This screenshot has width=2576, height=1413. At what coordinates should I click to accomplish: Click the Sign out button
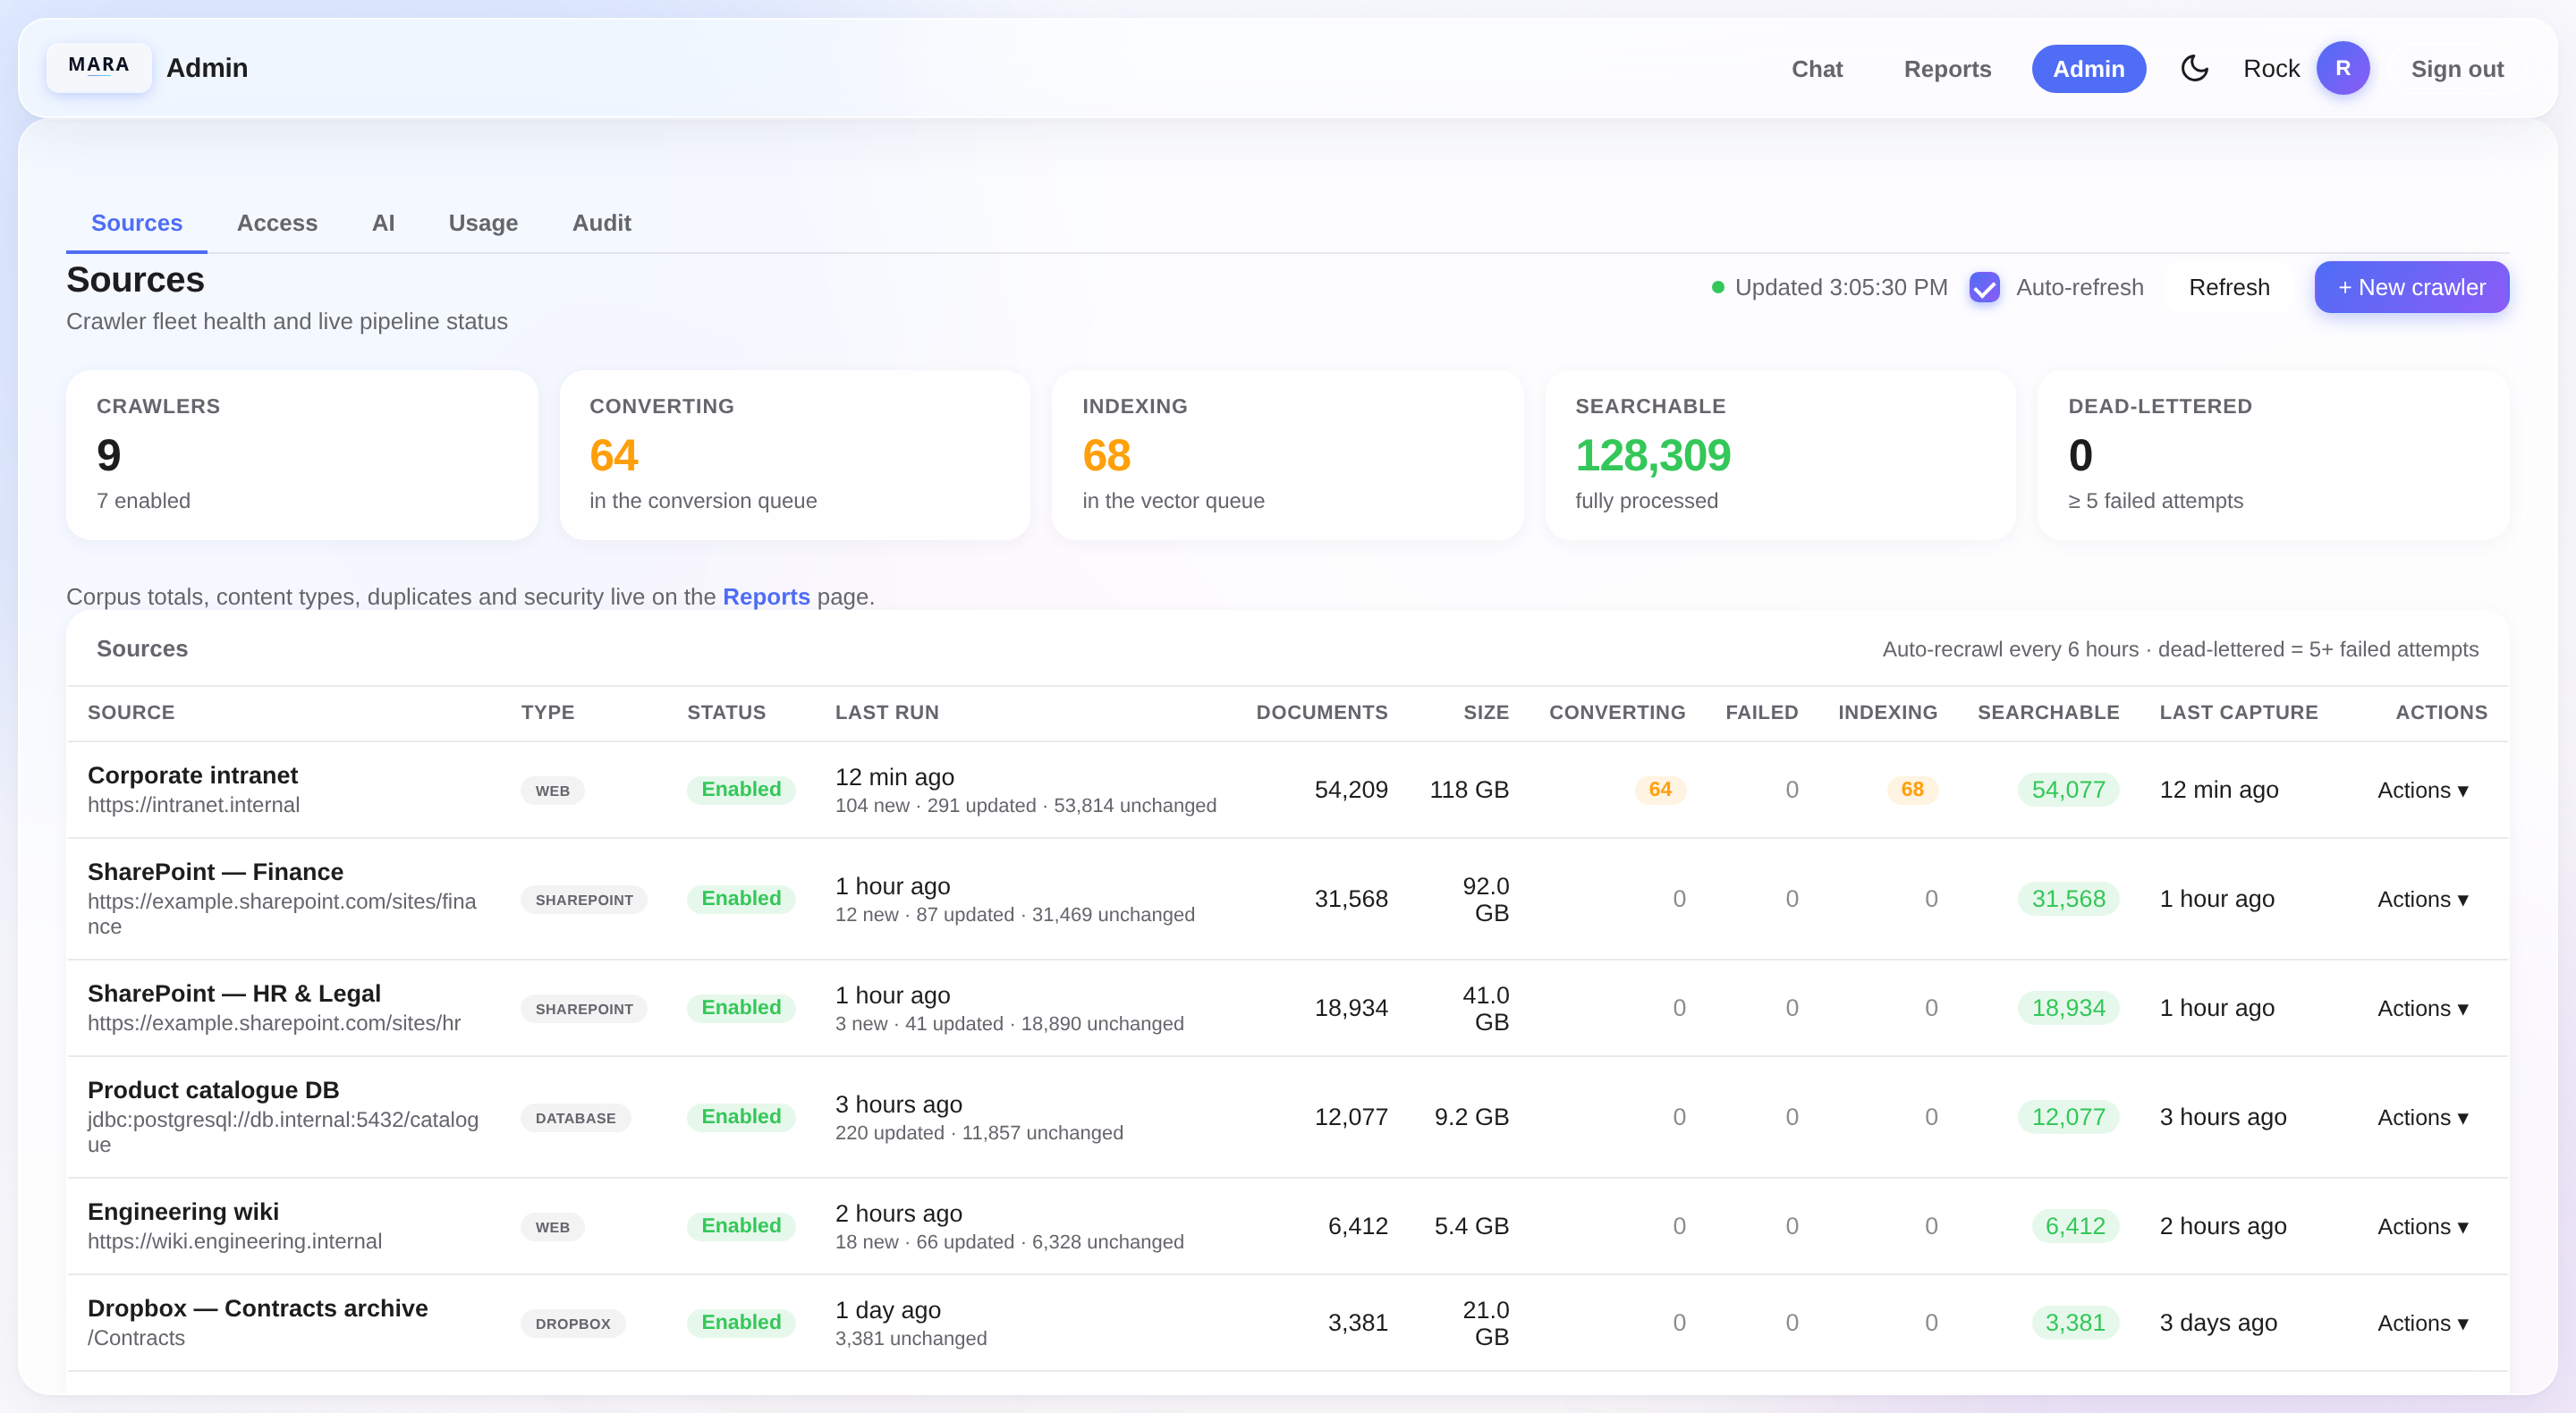[2457, 69]
